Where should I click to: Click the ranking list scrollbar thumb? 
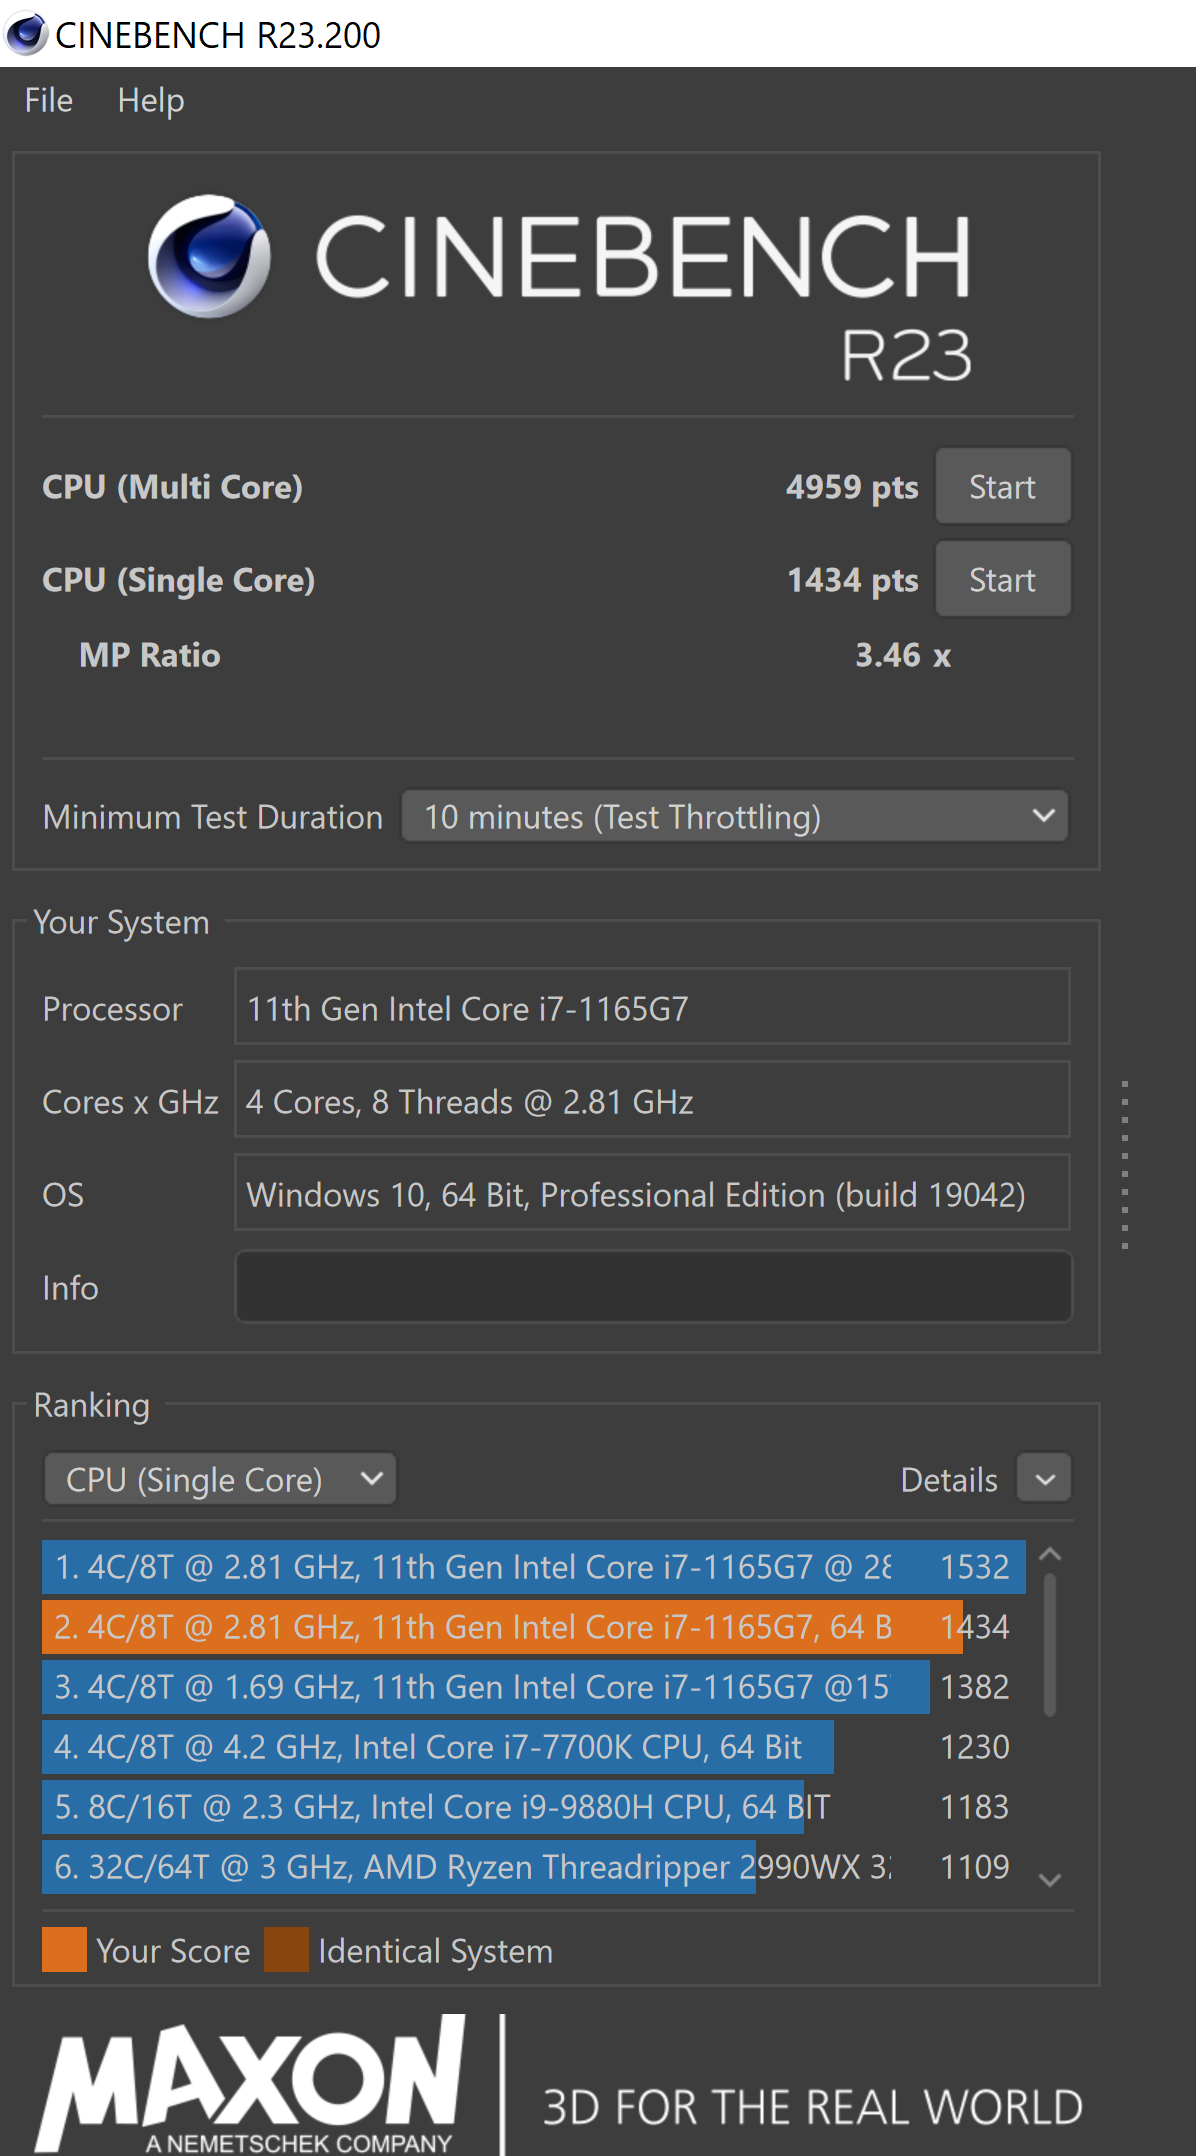point(1050,1644)
